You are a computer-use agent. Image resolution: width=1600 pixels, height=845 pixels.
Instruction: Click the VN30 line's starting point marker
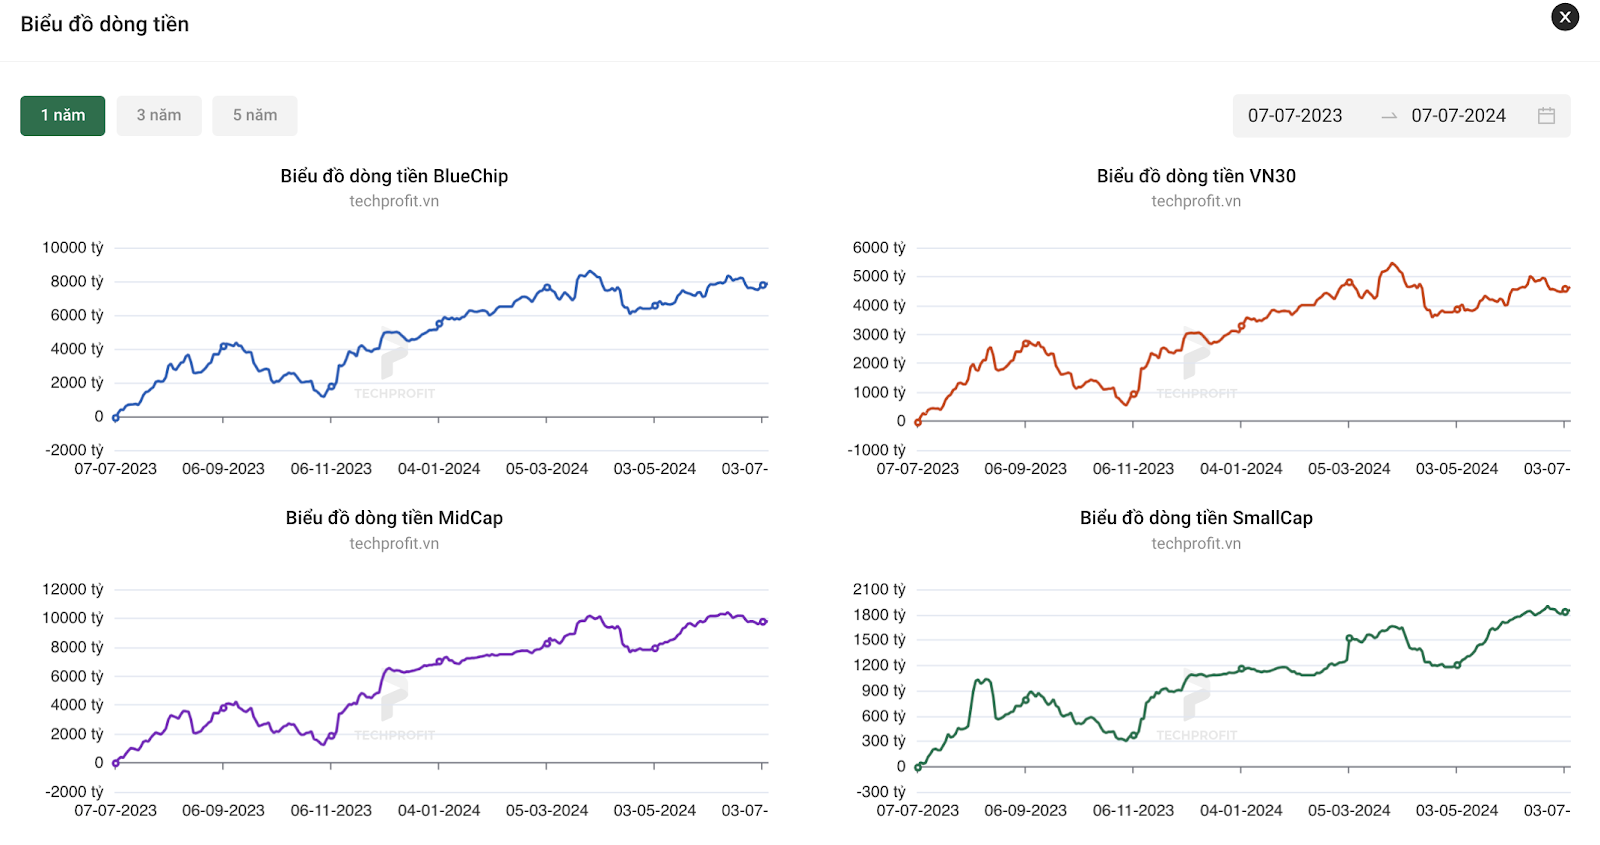coord(918,423)
